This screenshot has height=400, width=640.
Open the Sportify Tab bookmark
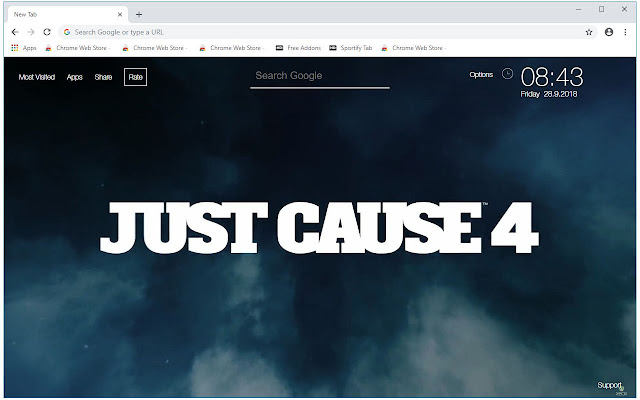[351, 48]
